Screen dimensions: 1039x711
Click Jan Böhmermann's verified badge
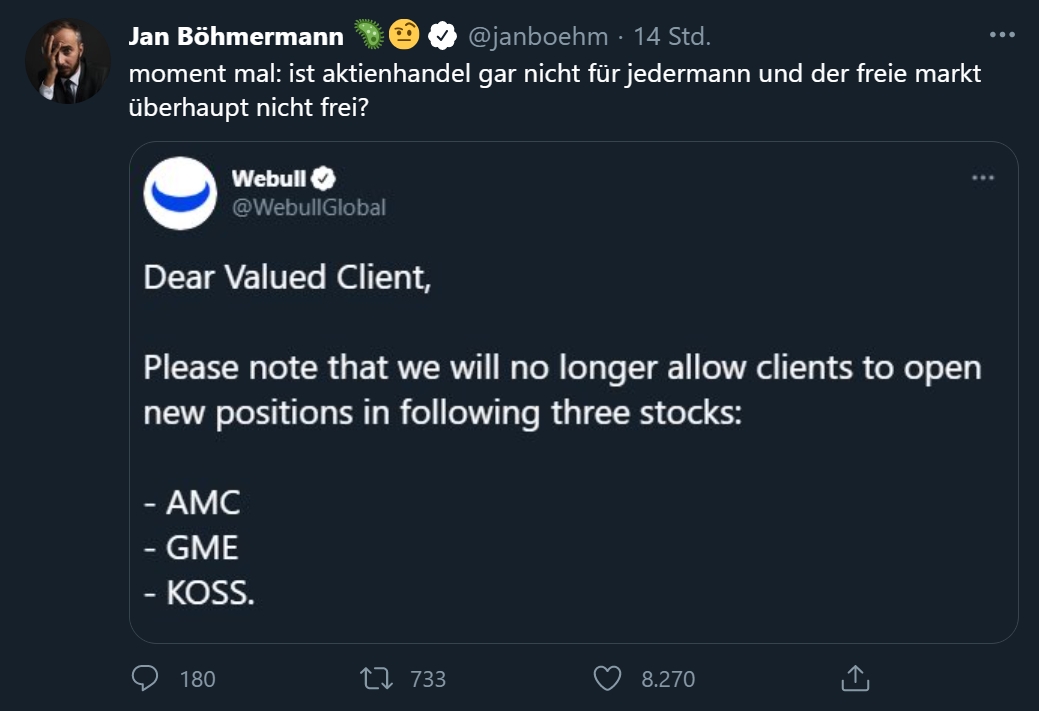(x=442, y=37)
